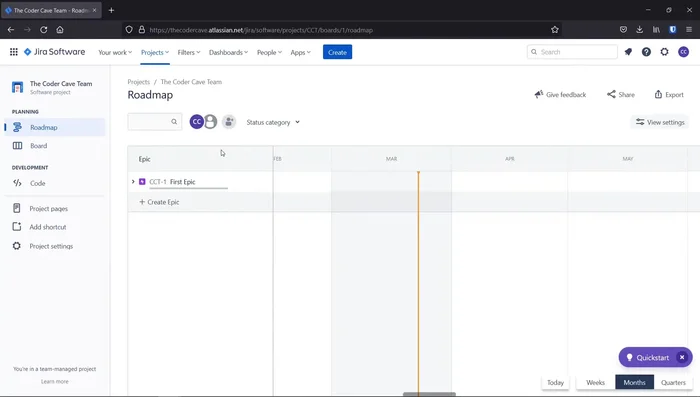Filter by the unassigned avatar

(x=210, y=121)
